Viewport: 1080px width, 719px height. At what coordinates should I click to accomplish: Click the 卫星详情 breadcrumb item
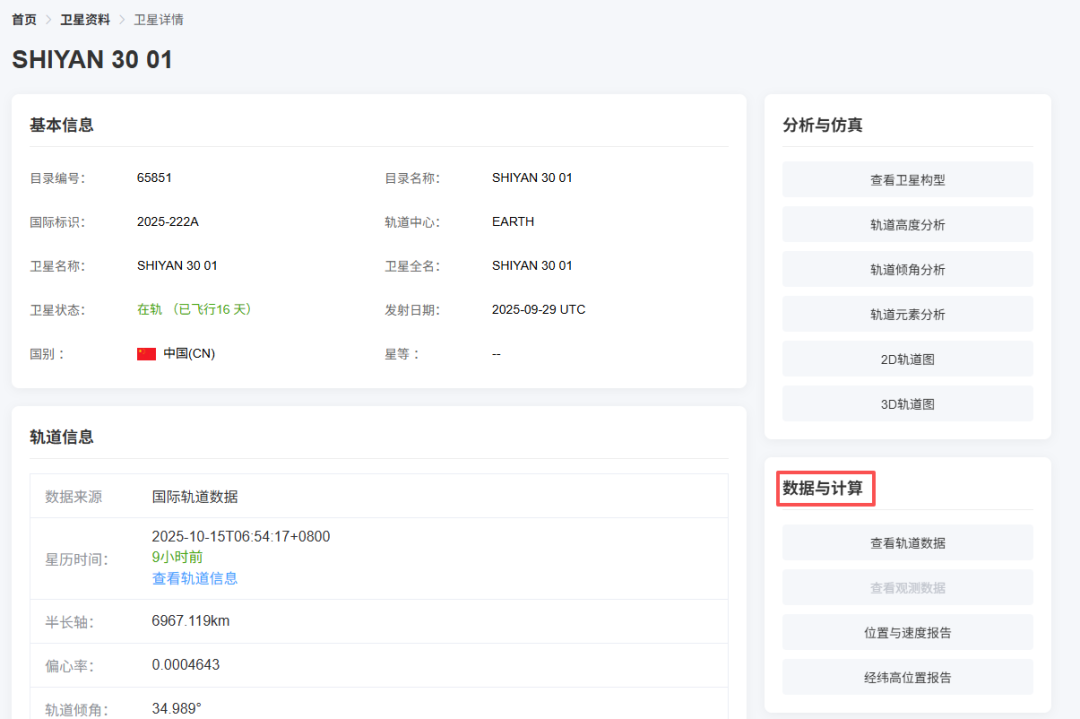pos(159,20)
